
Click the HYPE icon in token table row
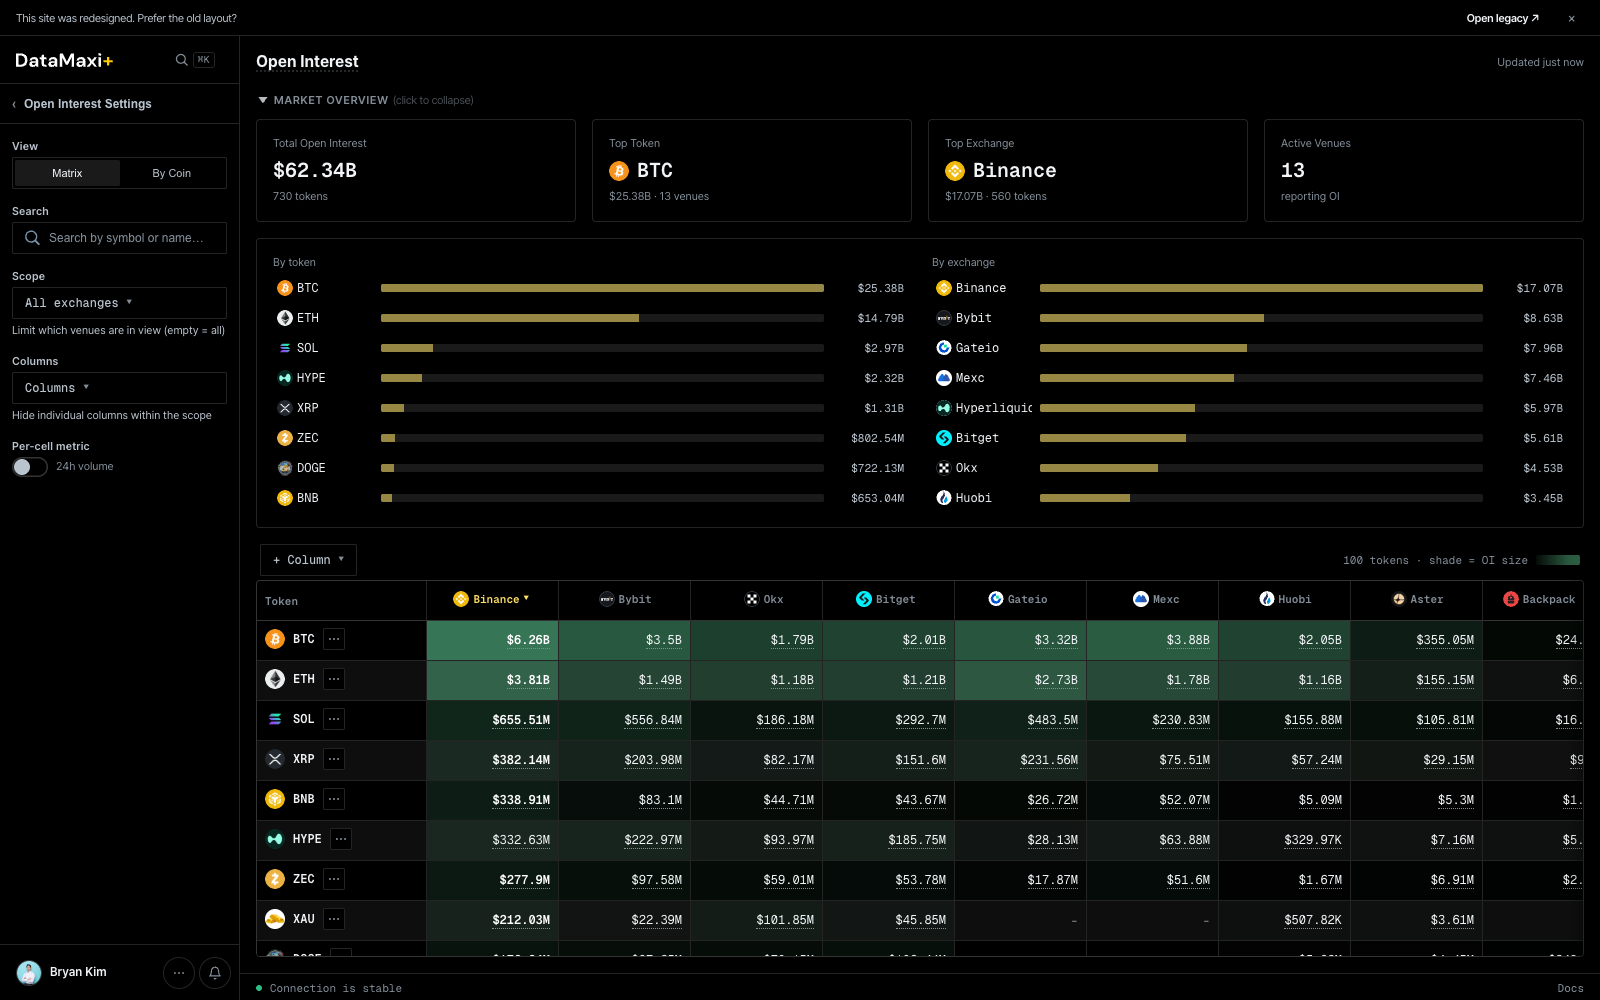click(x=275, y=839)
